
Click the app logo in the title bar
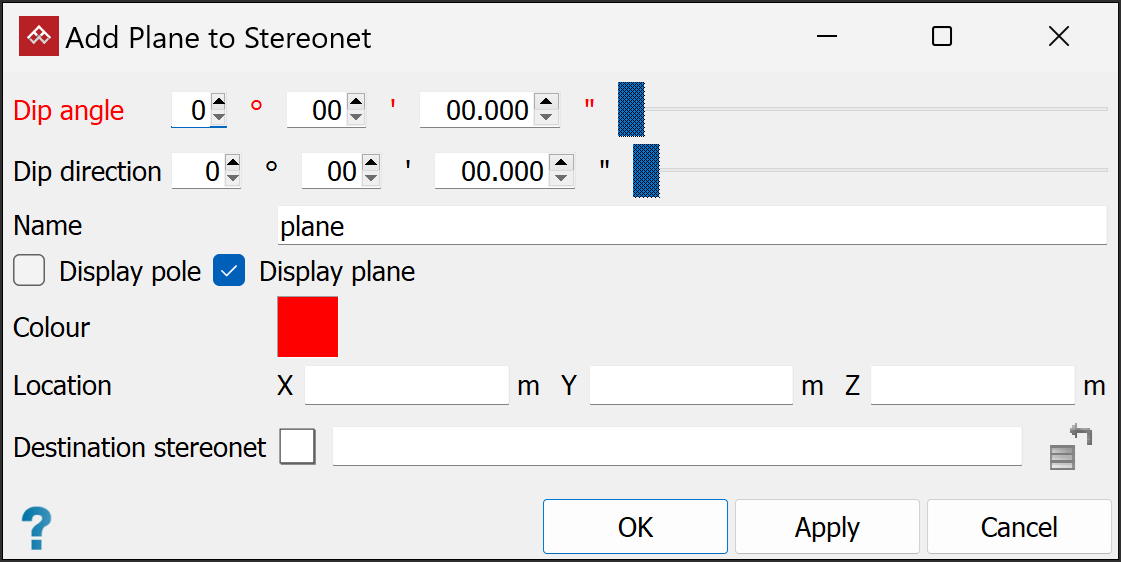[x=39, y=37]
